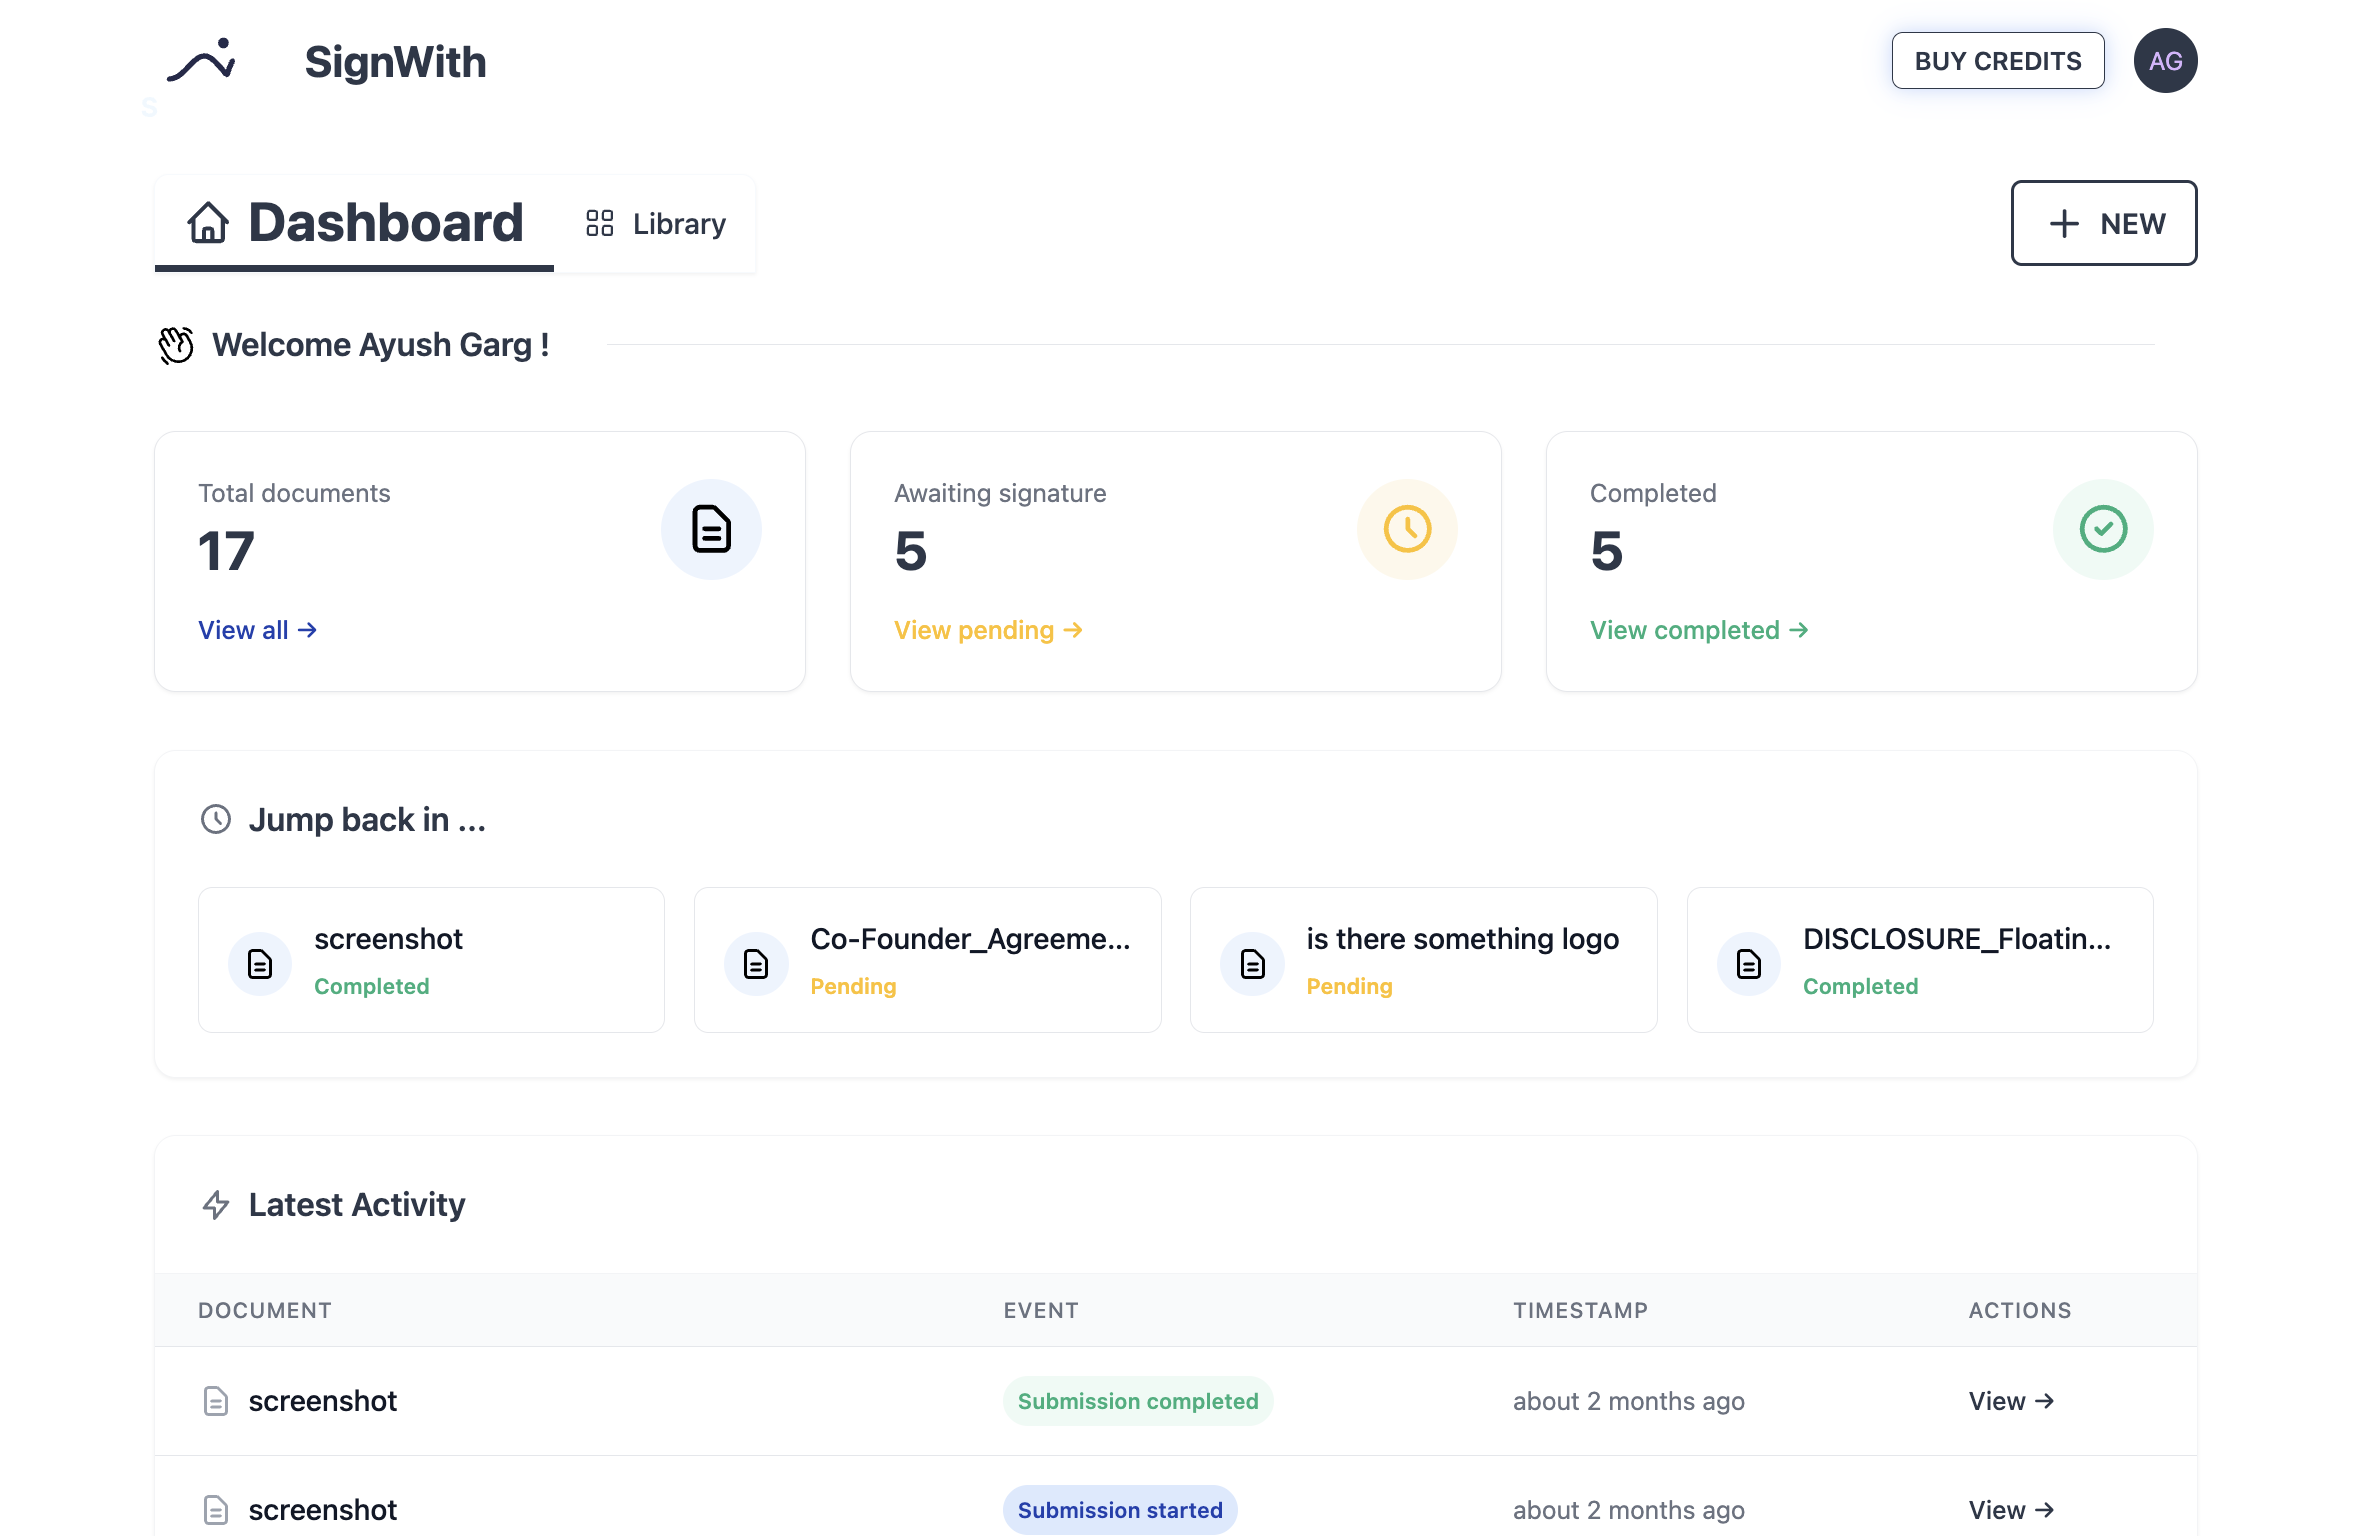Click the Completed checkmark circle icon
The width and height of the screenshot is (2362, 1536).
[2103, 529]
